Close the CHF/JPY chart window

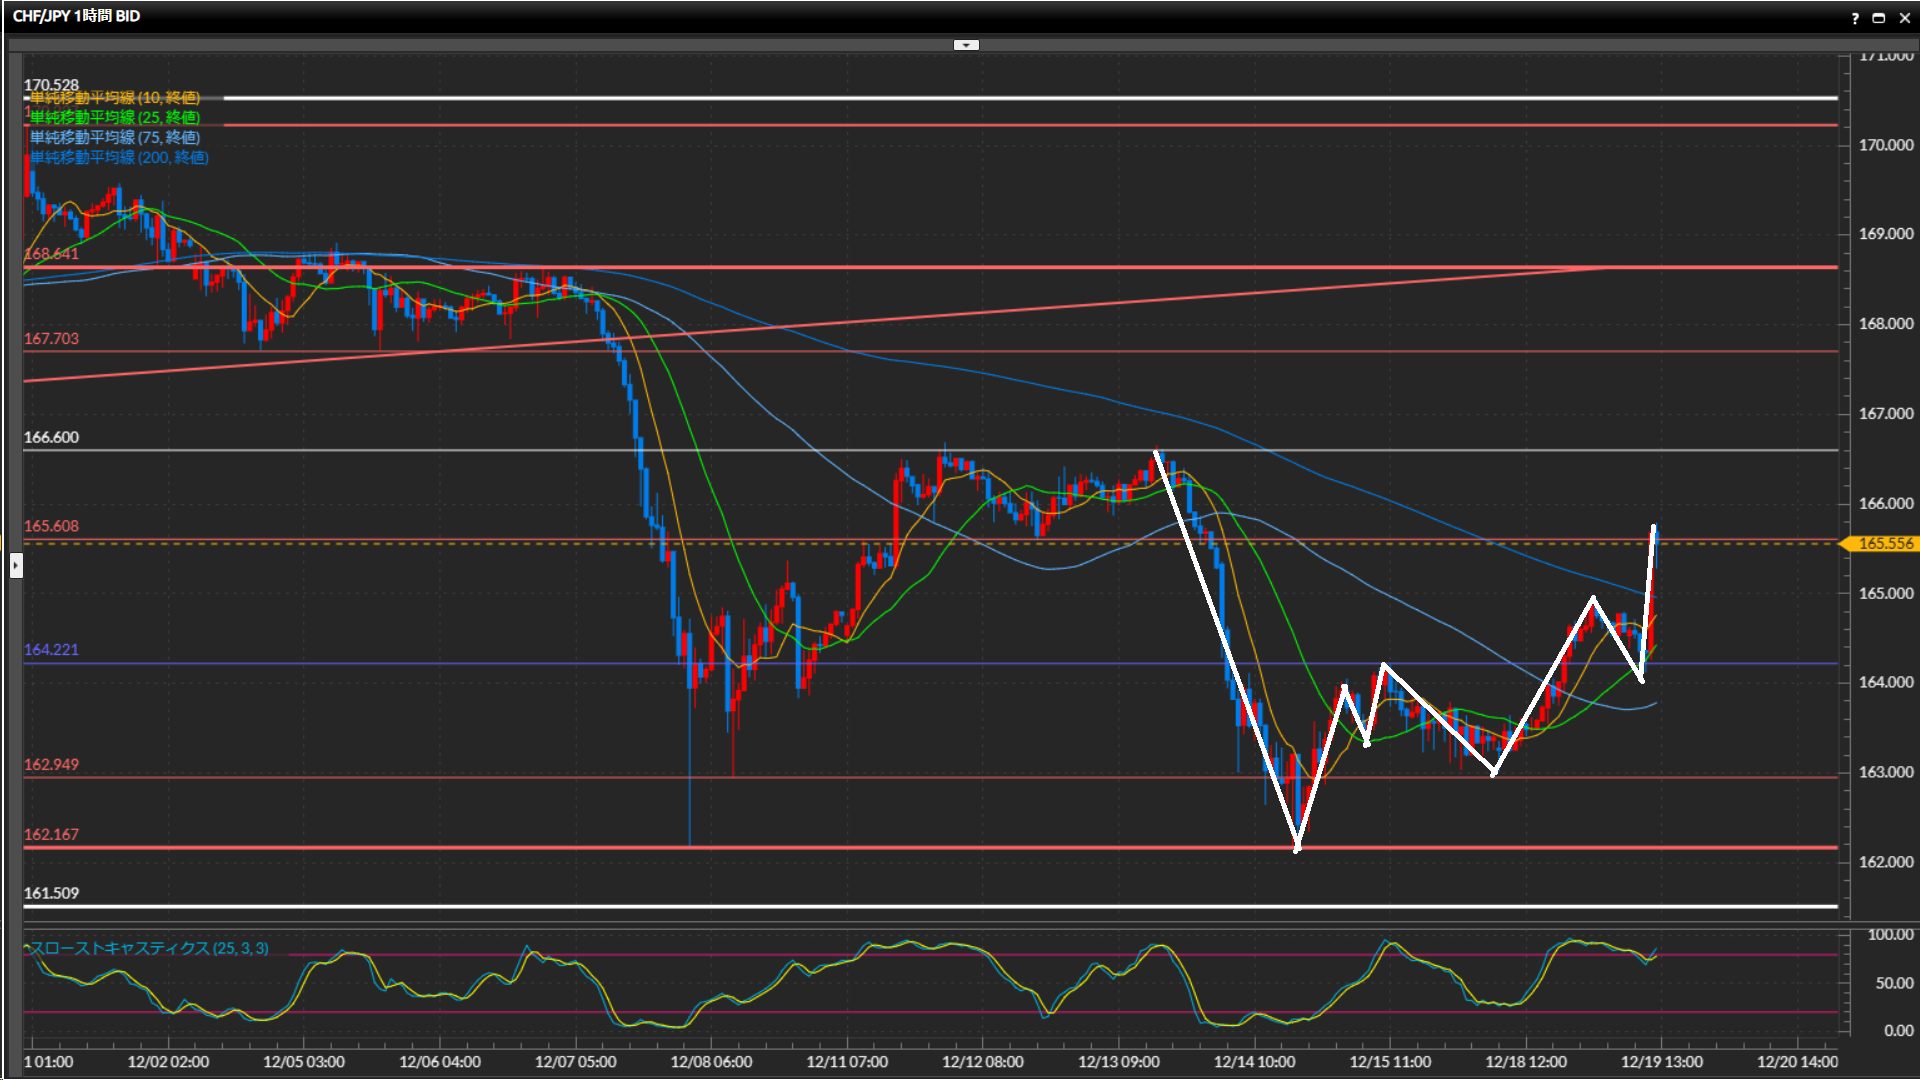point(1904,18)
